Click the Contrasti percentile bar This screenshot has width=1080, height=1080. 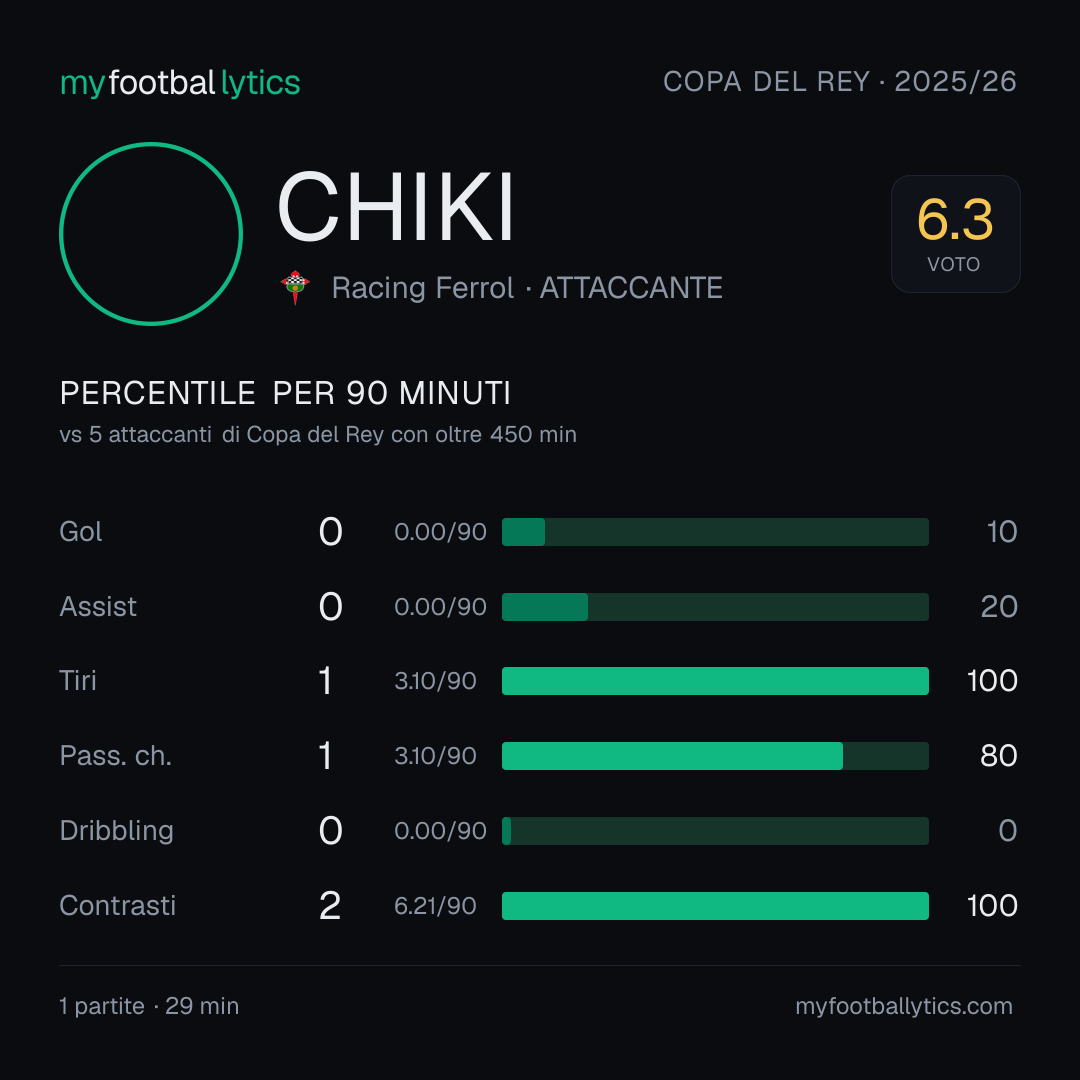715,906
